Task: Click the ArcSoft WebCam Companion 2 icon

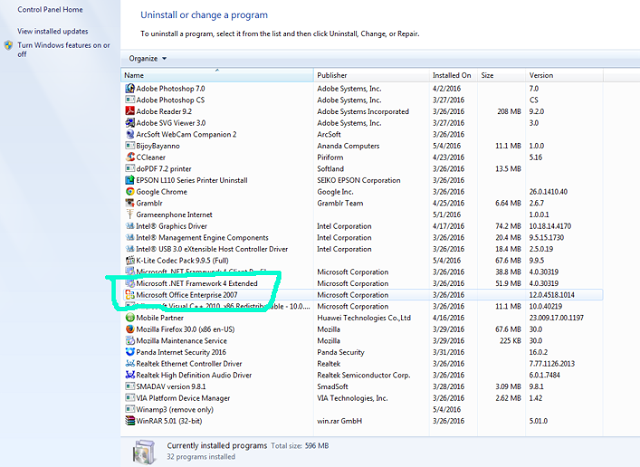Action: [130, 134]
